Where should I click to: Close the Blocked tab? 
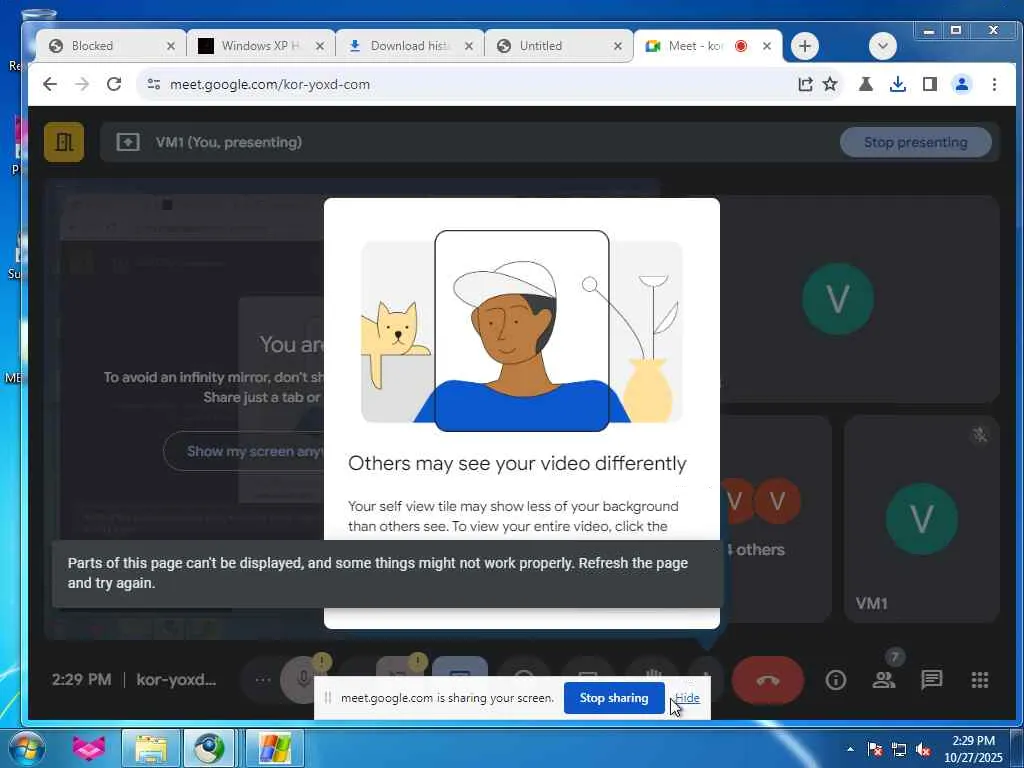(x=170, y=46)
